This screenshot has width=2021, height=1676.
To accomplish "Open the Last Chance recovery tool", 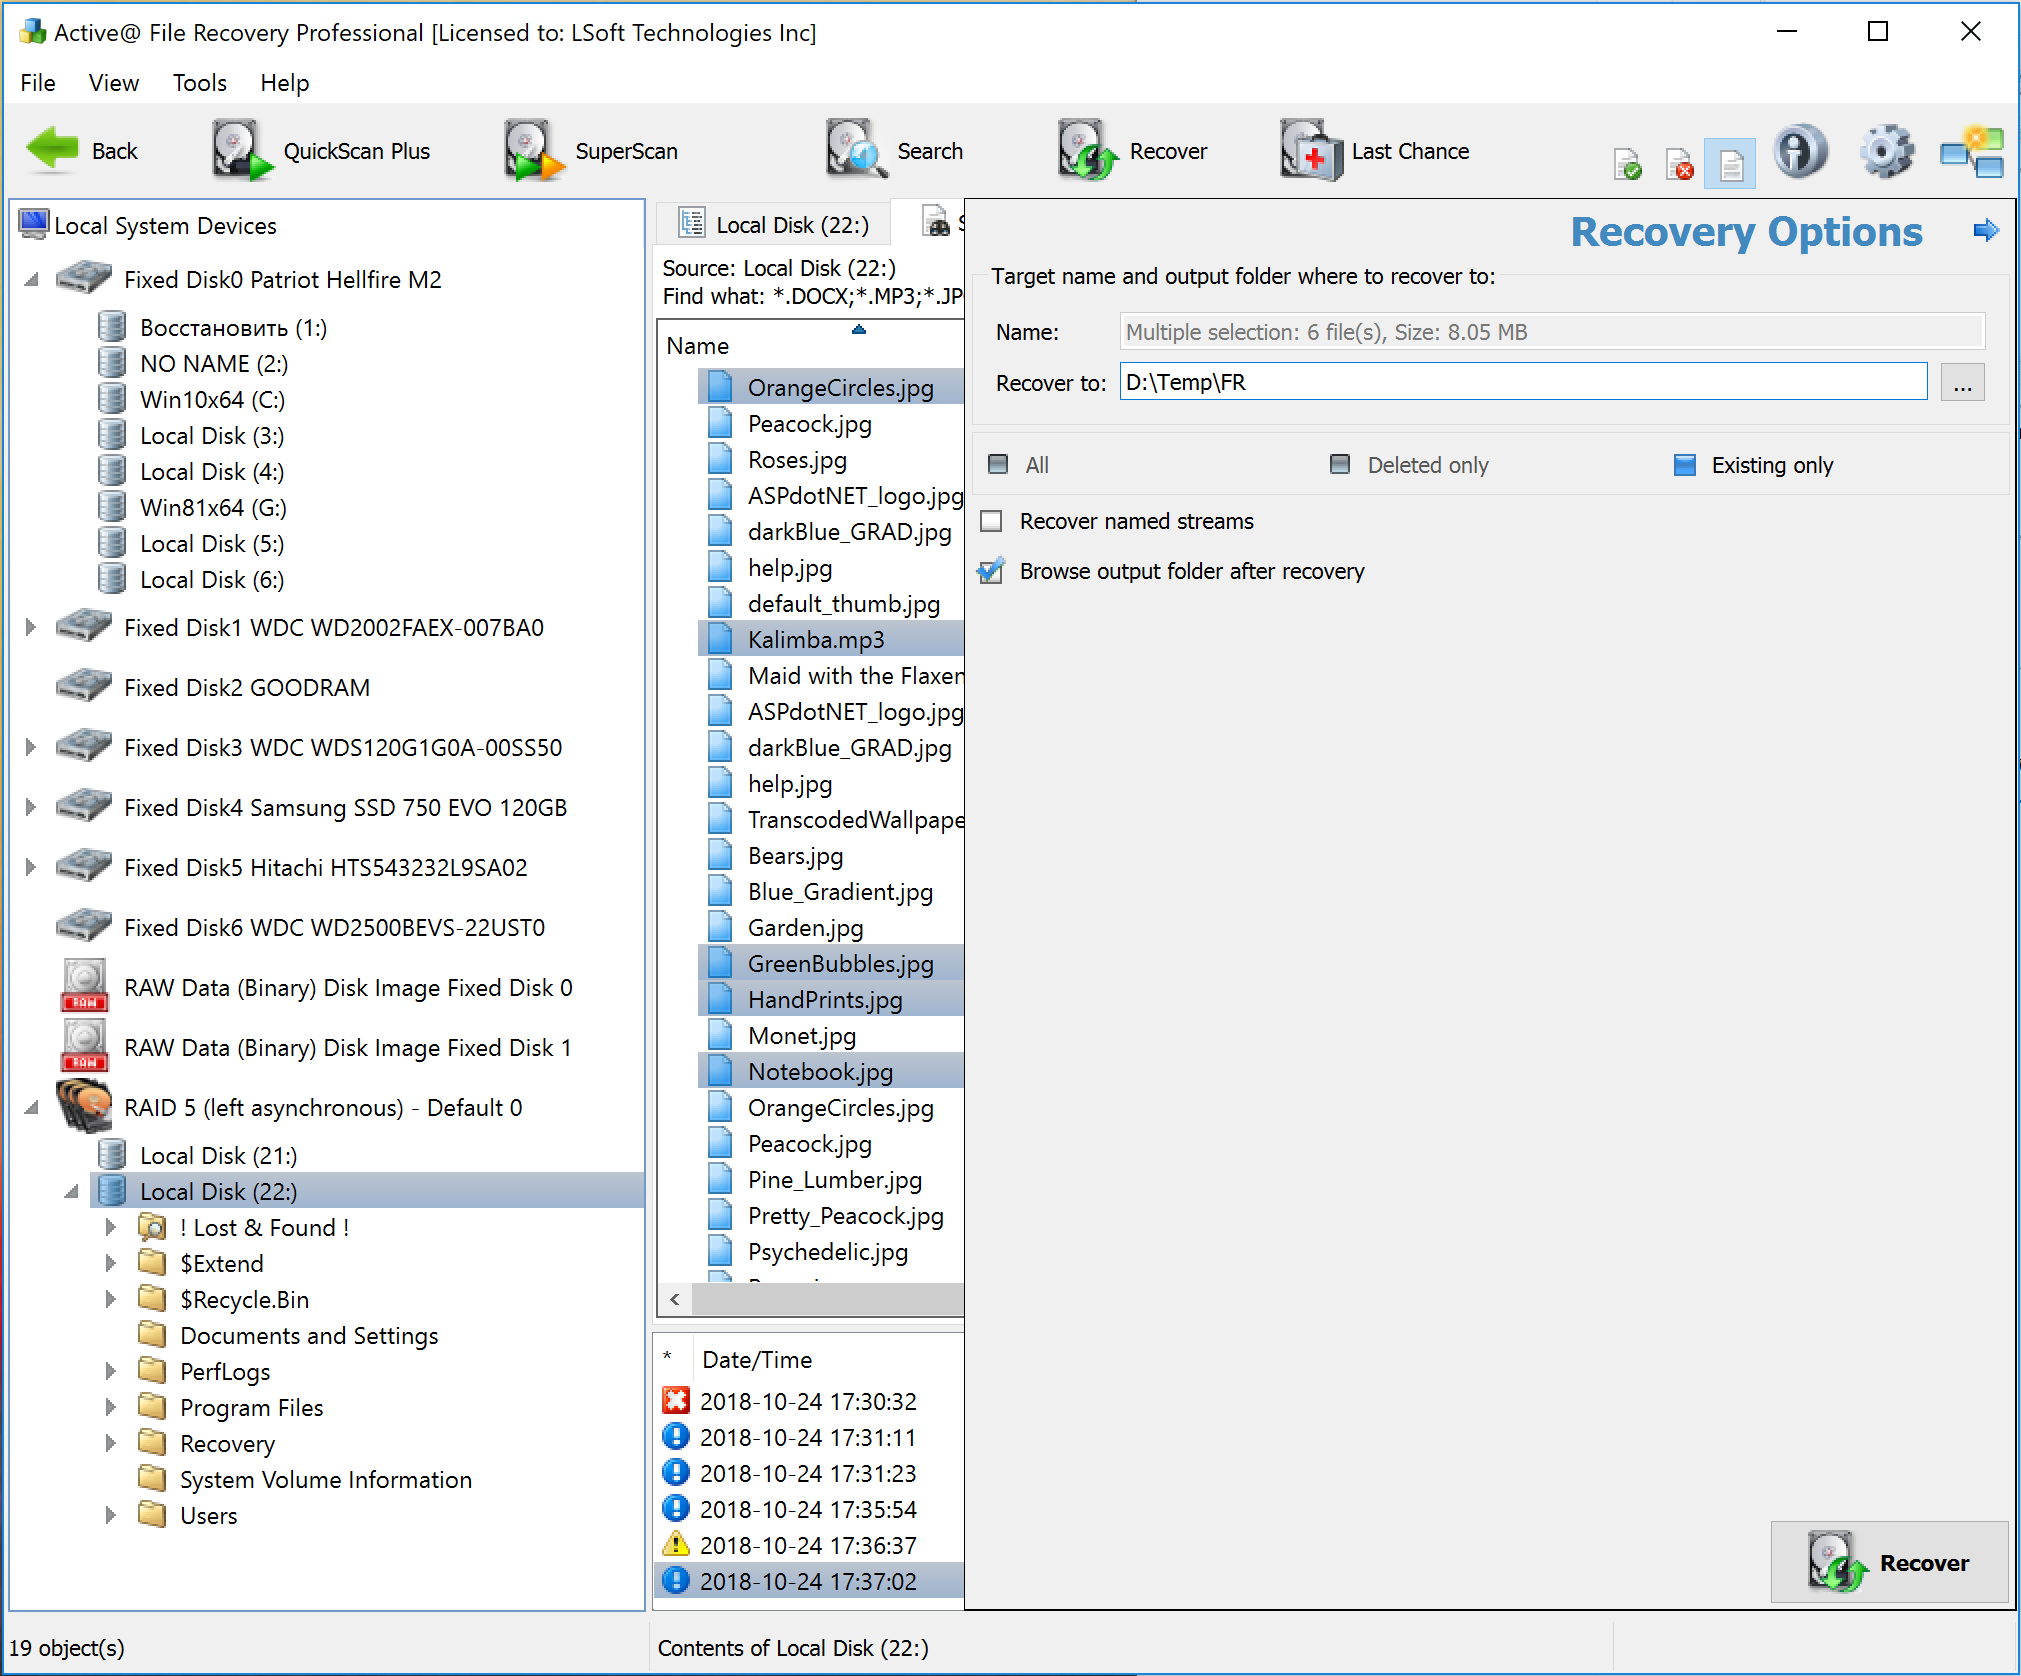I will click(1375, 151).
